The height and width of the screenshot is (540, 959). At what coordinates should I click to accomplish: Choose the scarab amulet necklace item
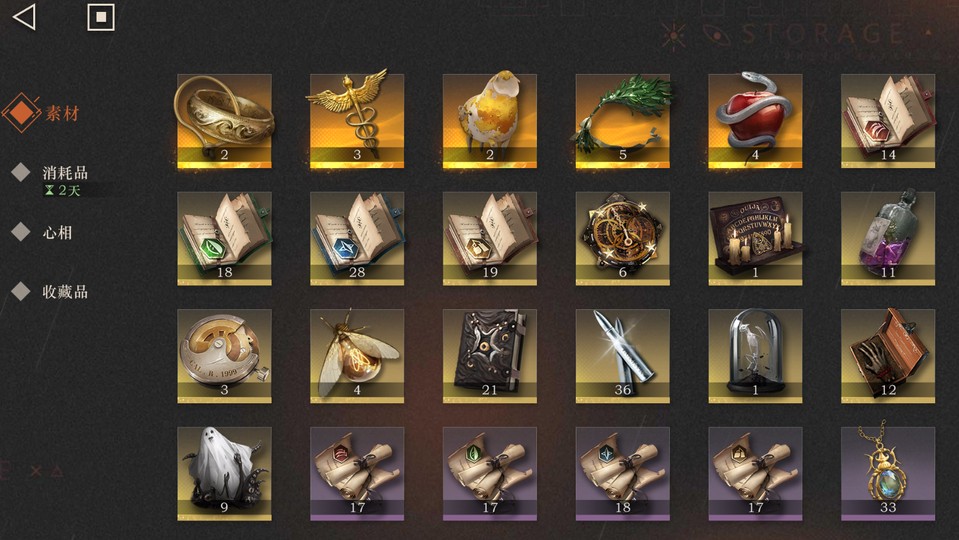(x=888, y=474)
